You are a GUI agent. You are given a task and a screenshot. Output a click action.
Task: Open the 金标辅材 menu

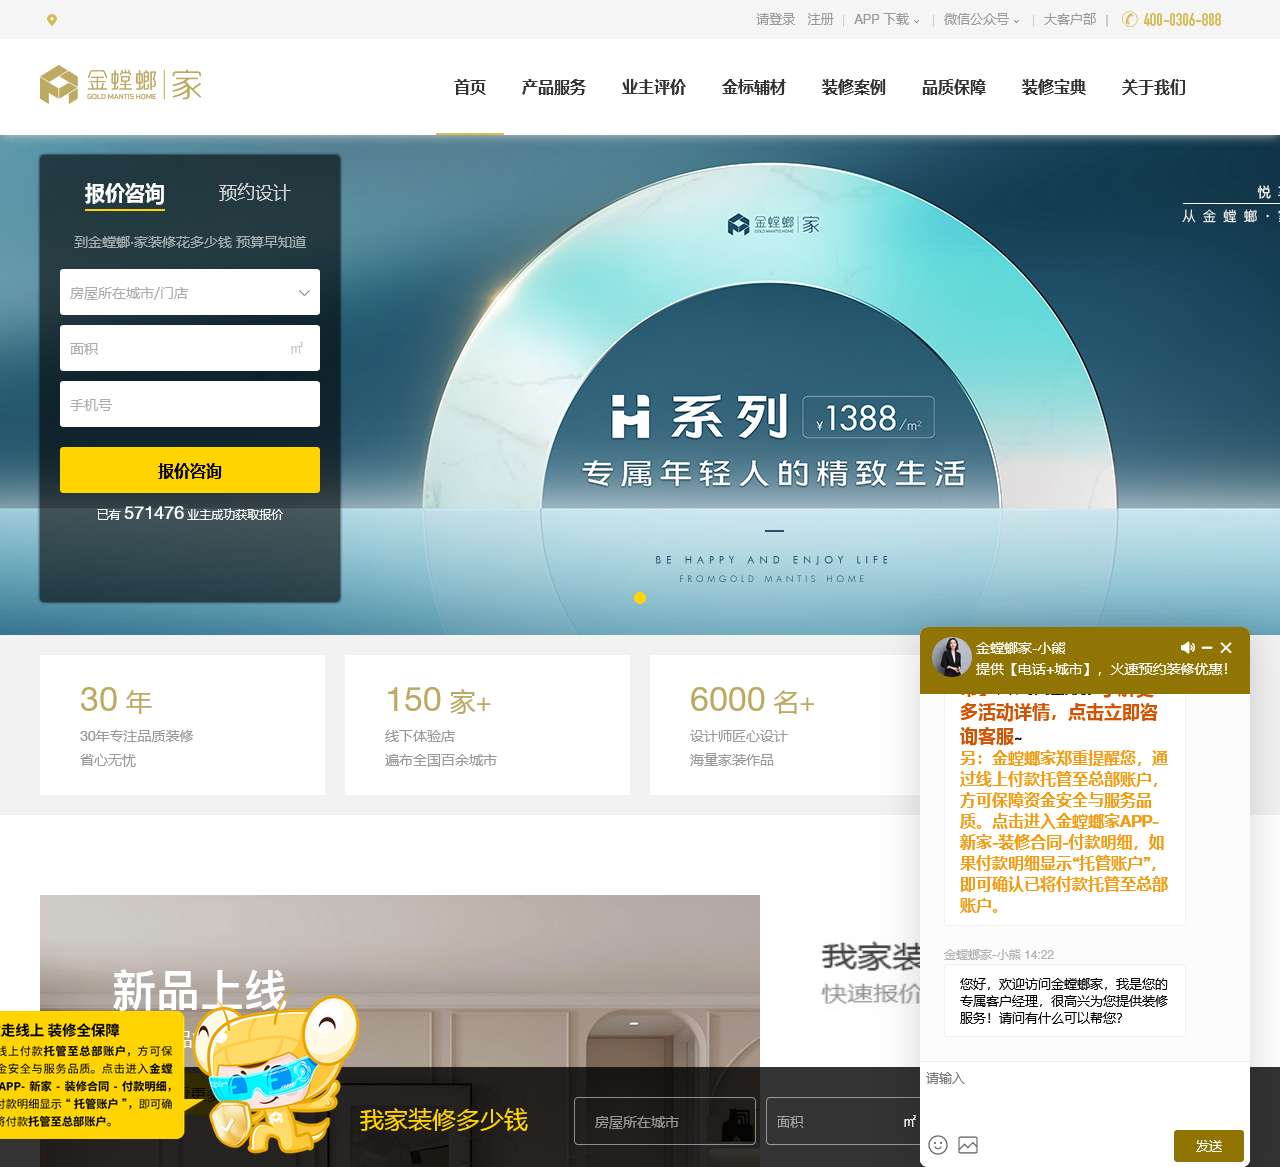pyautogui.click(x=754, y=87)
